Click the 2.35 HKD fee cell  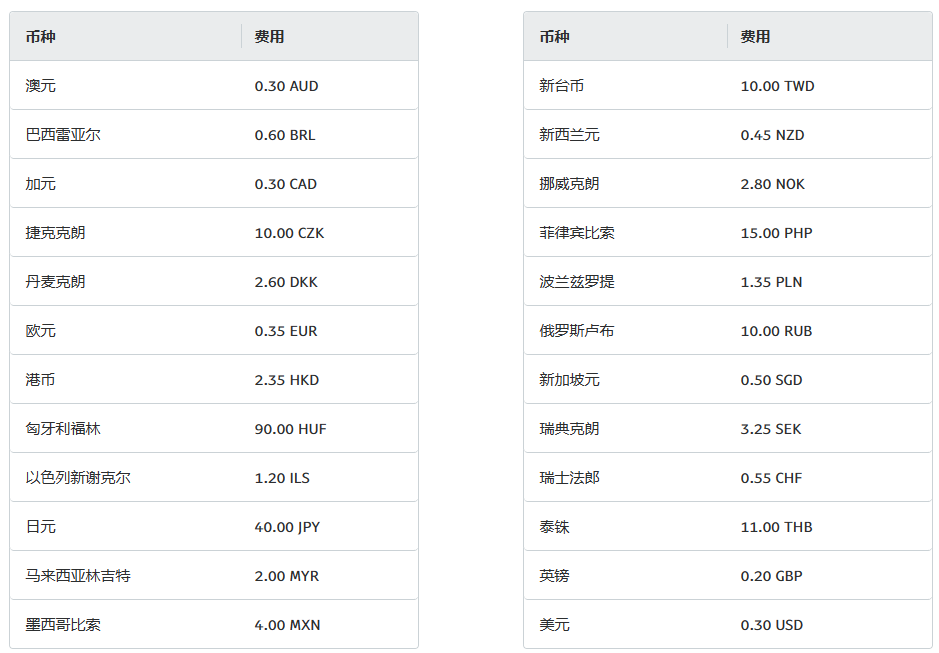[x=287, y=380]
